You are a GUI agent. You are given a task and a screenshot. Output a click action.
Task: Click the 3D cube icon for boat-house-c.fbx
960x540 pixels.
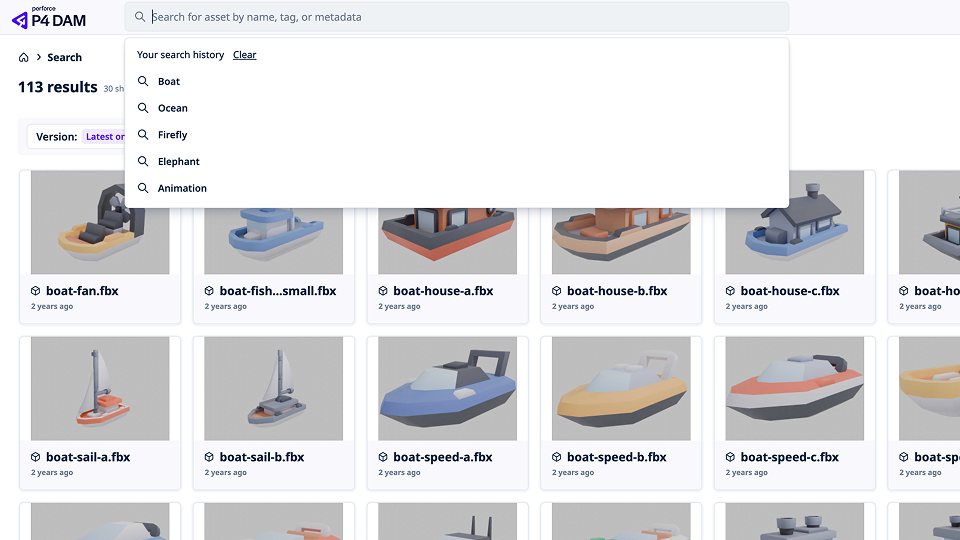[730, 291]
